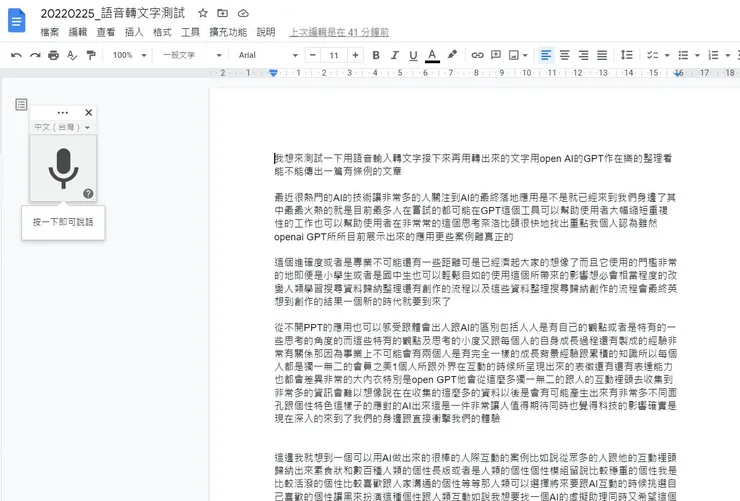
Task: Run spelling and grammar check
Action: pos(72,55)
